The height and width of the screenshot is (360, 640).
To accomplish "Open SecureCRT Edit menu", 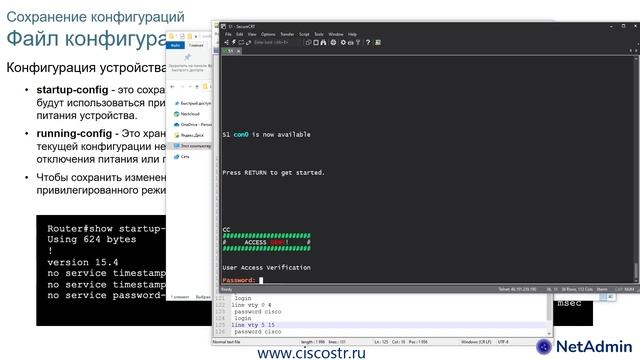I will [240, 34].
